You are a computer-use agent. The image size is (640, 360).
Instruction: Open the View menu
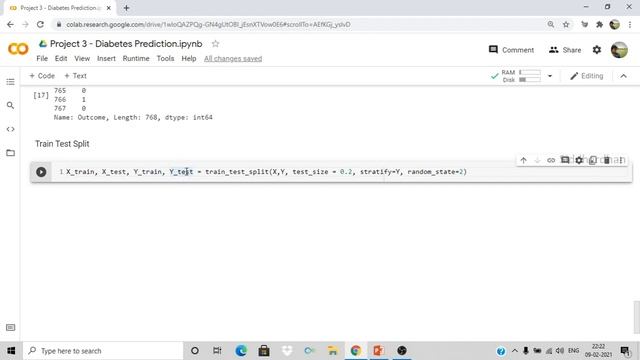[82, 58]
